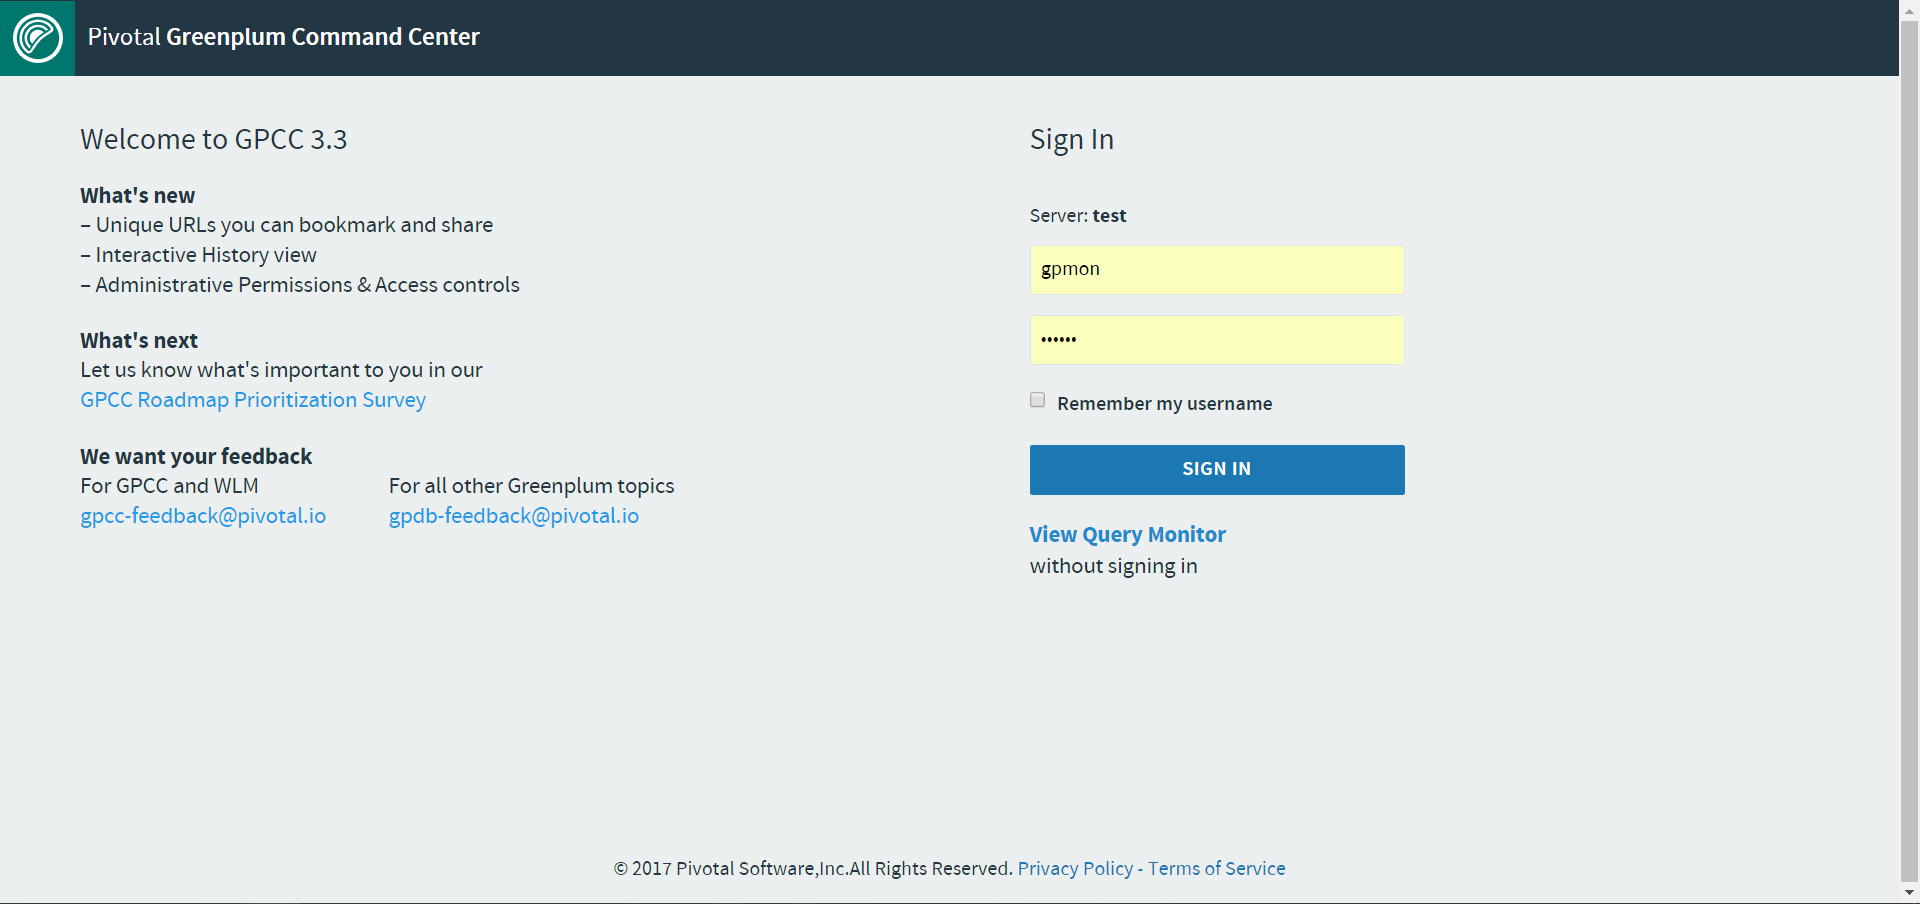
Task: Click the What's new heading
Action: [x=137, y=196]
